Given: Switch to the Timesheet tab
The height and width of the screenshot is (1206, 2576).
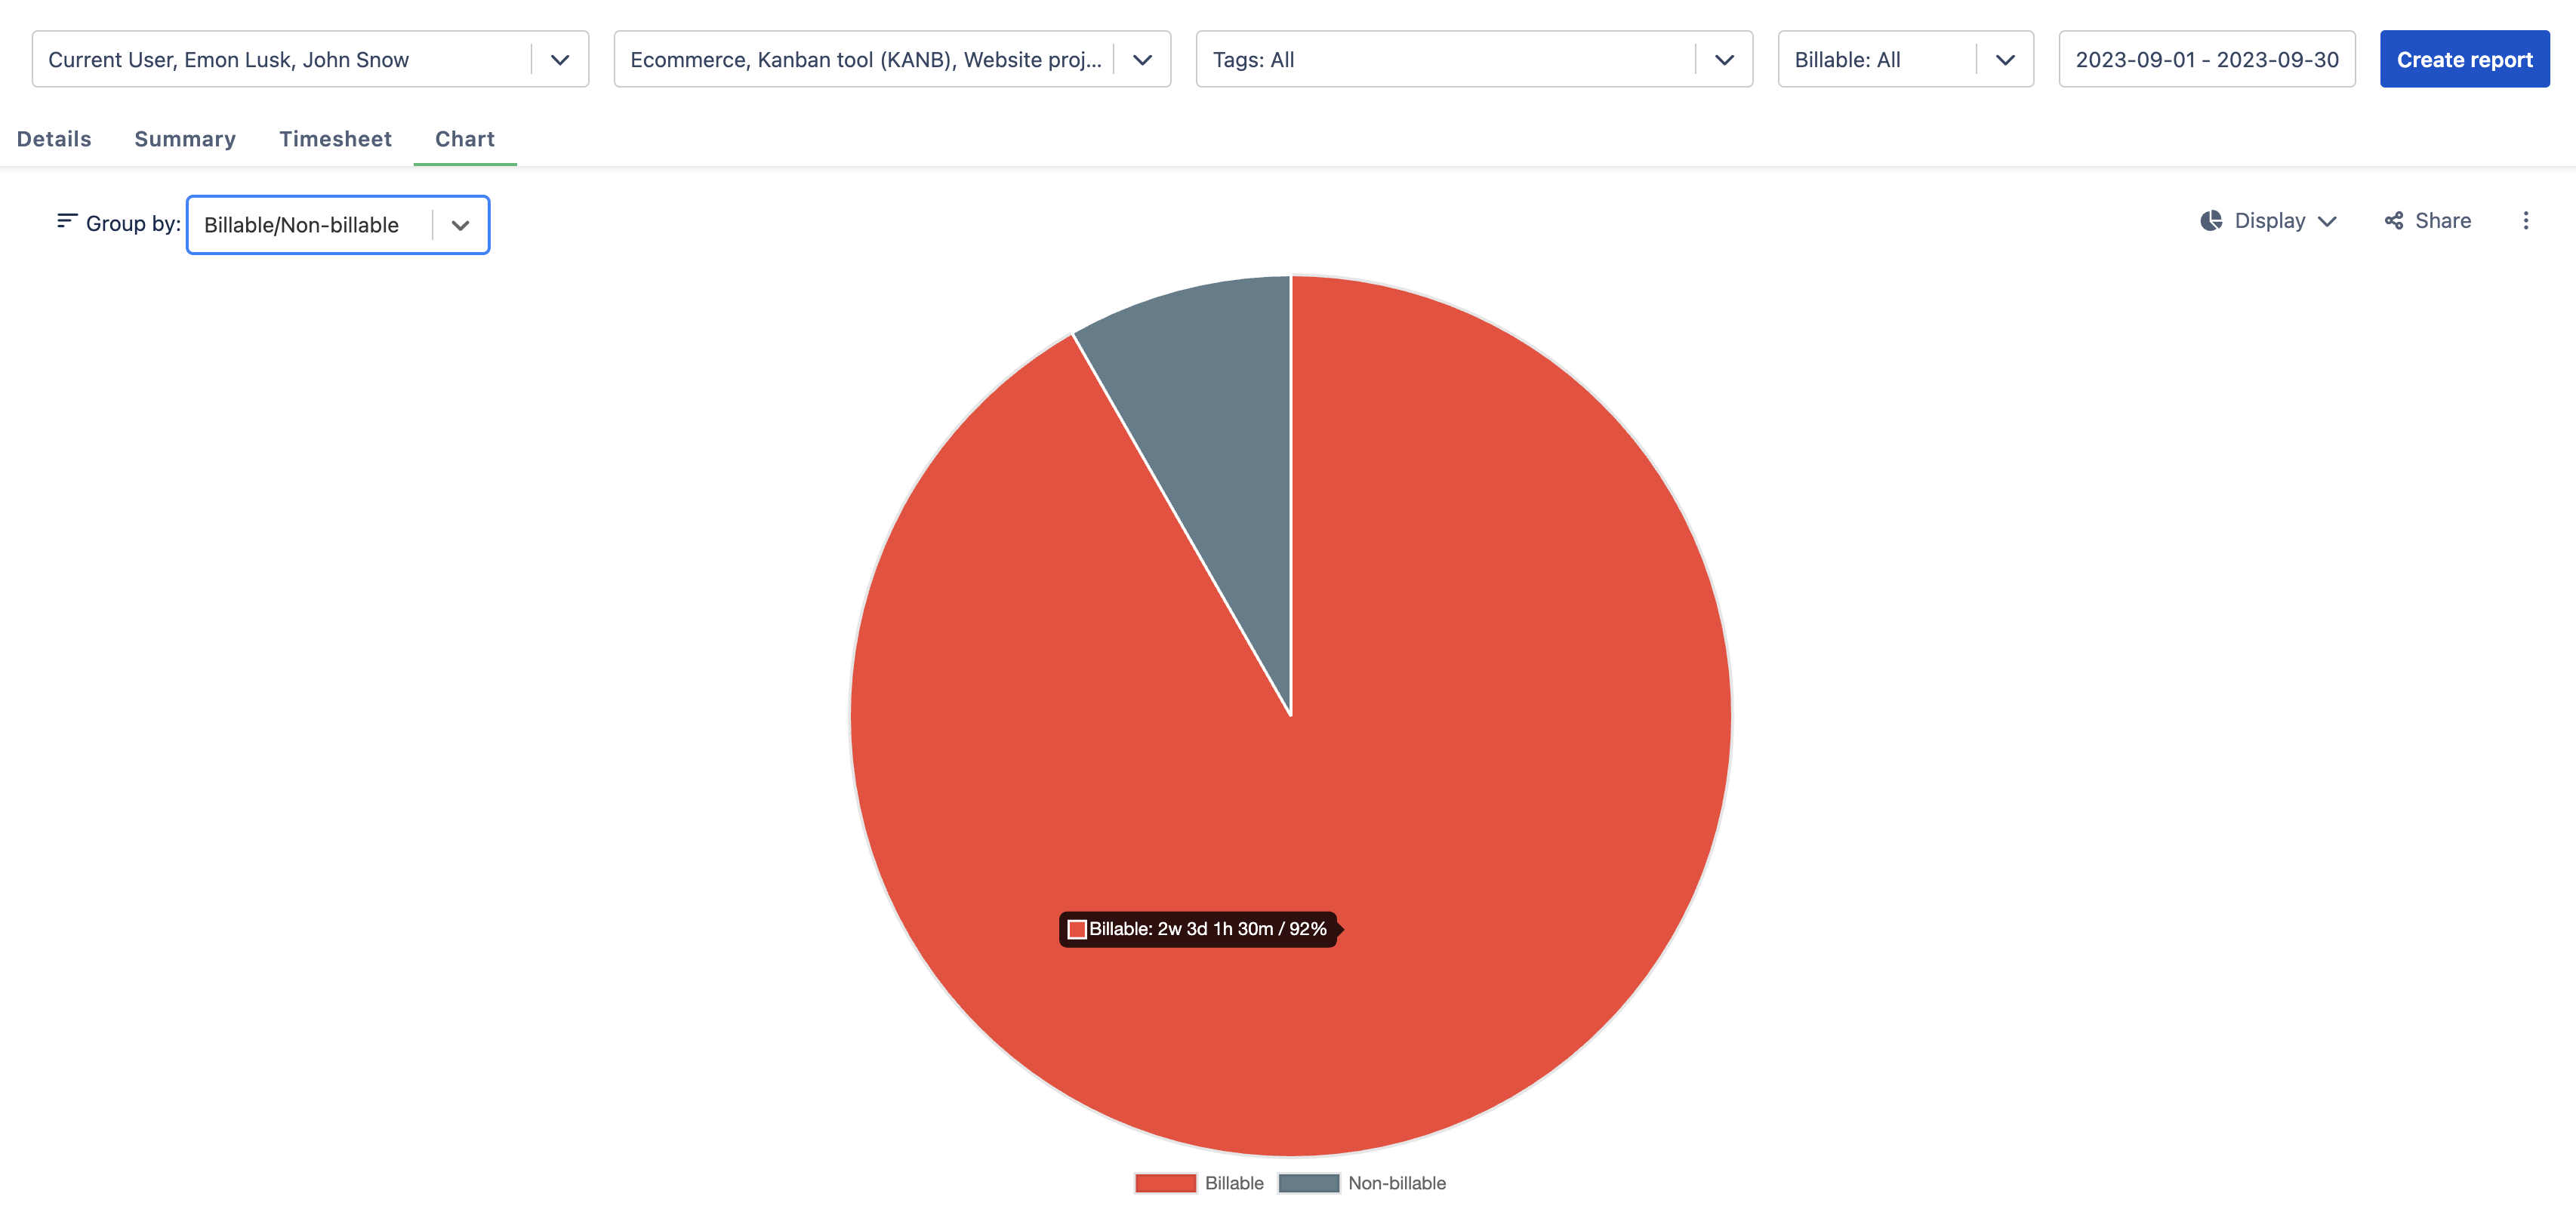Looking at the screenshot, I should tap(335, 139).
